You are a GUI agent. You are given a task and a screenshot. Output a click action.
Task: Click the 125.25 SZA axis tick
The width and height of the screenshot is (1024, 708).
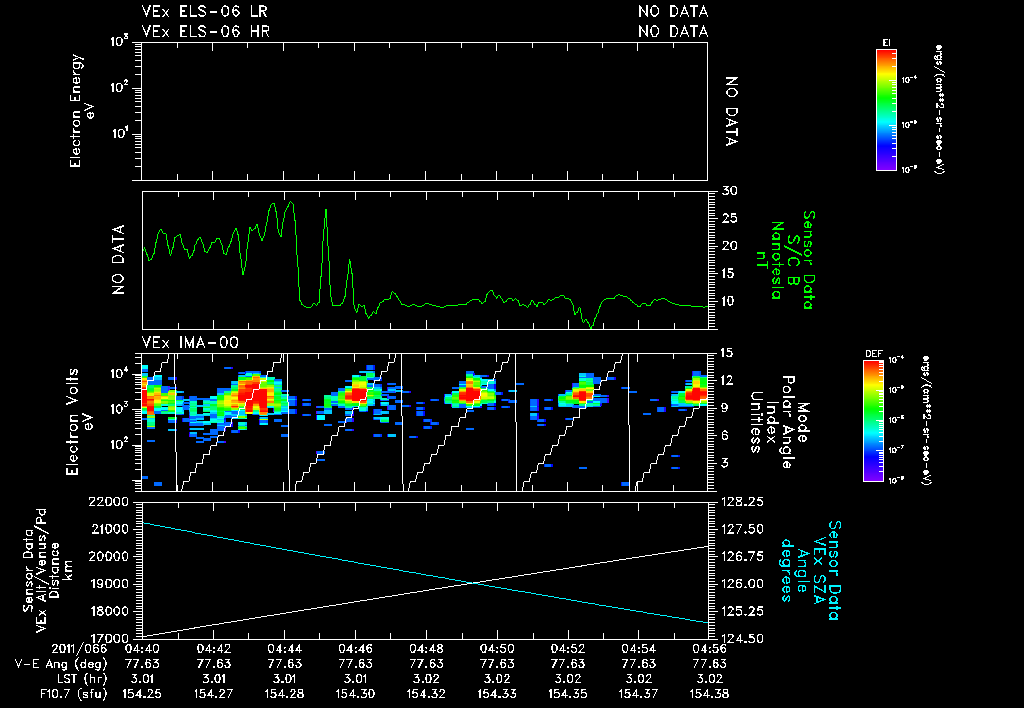click(x=743, y=611)
